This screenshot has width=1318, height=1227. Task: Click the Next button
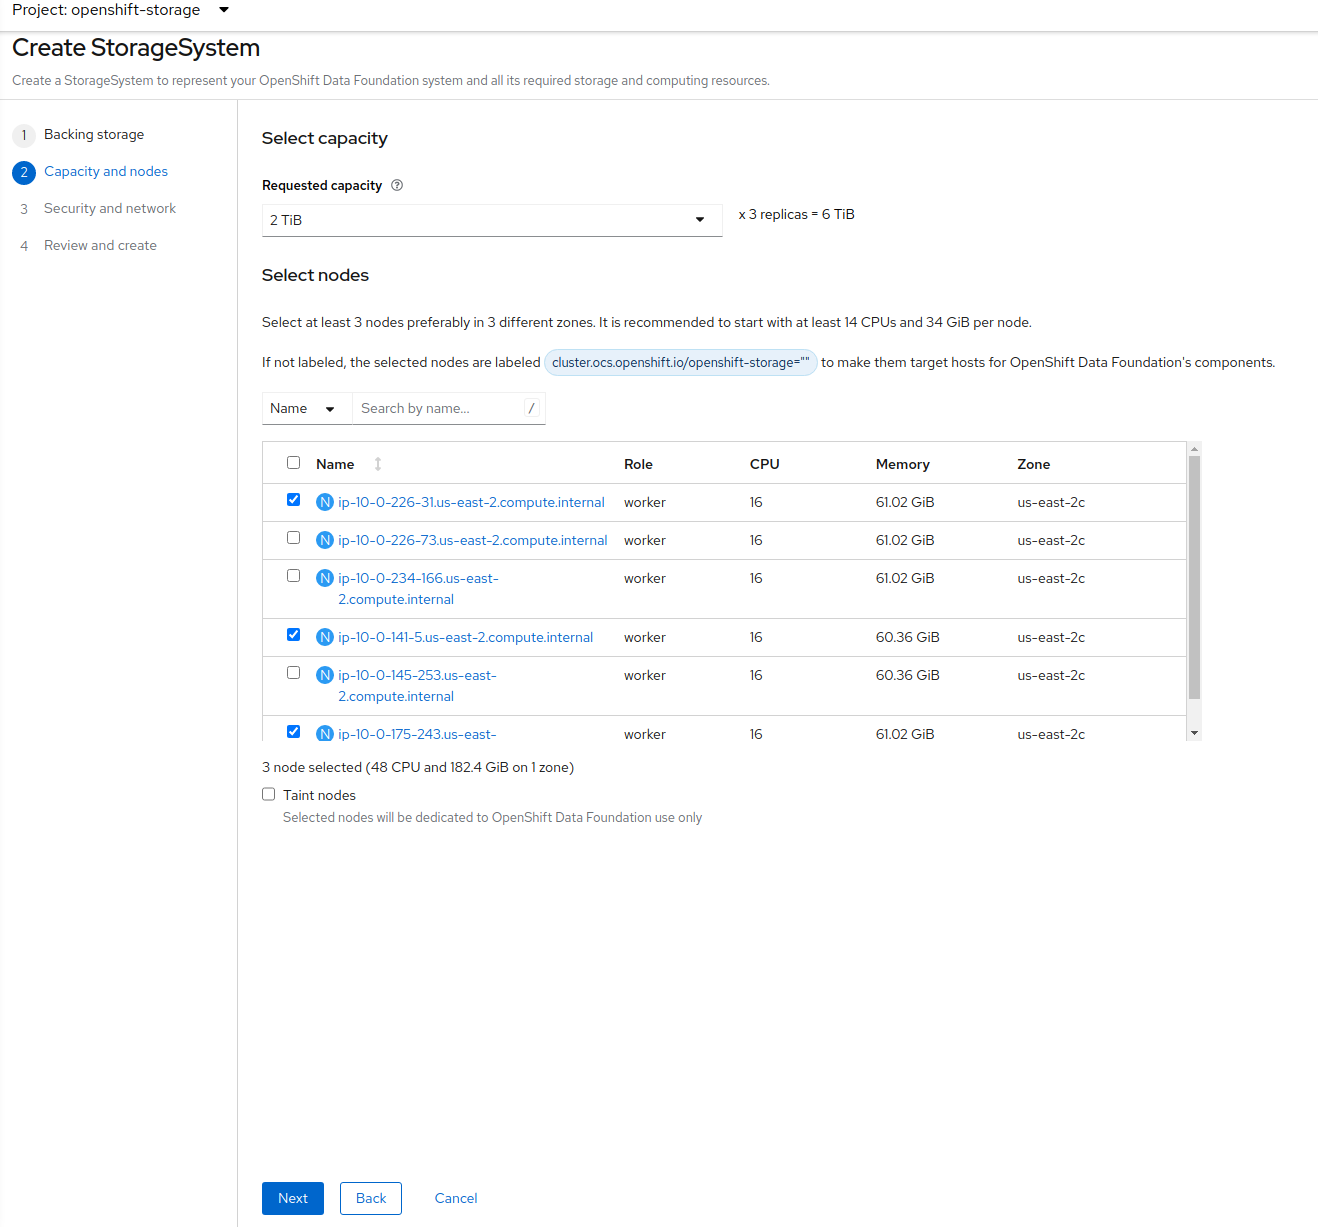(x=293, y=1198)
